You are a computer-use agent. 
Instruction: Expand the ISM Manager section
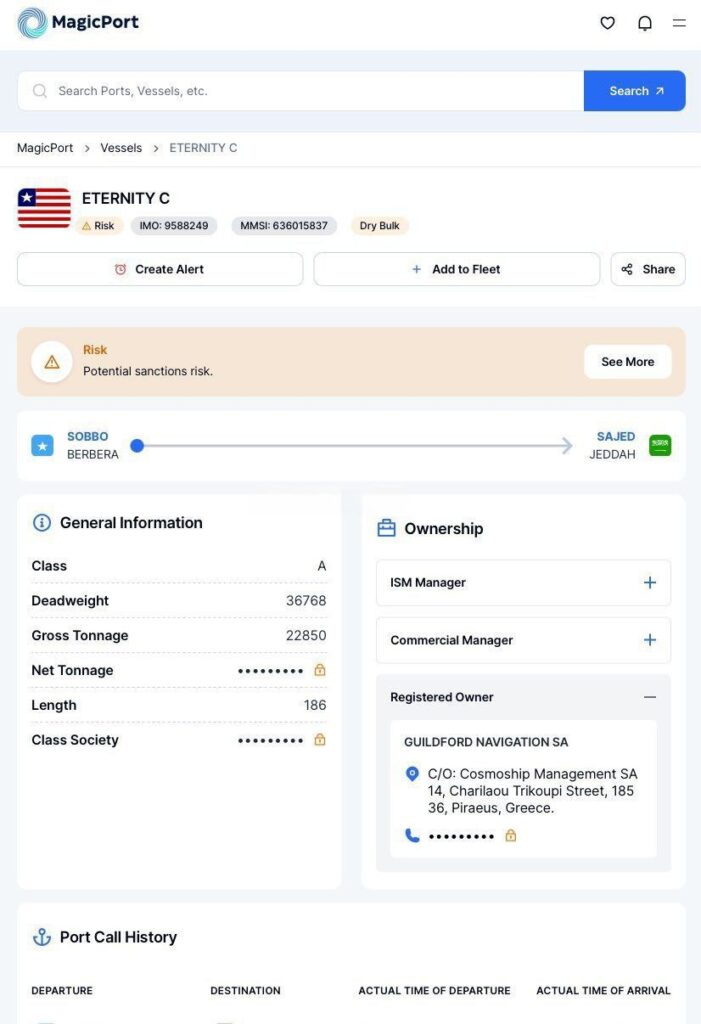[523, 583]
